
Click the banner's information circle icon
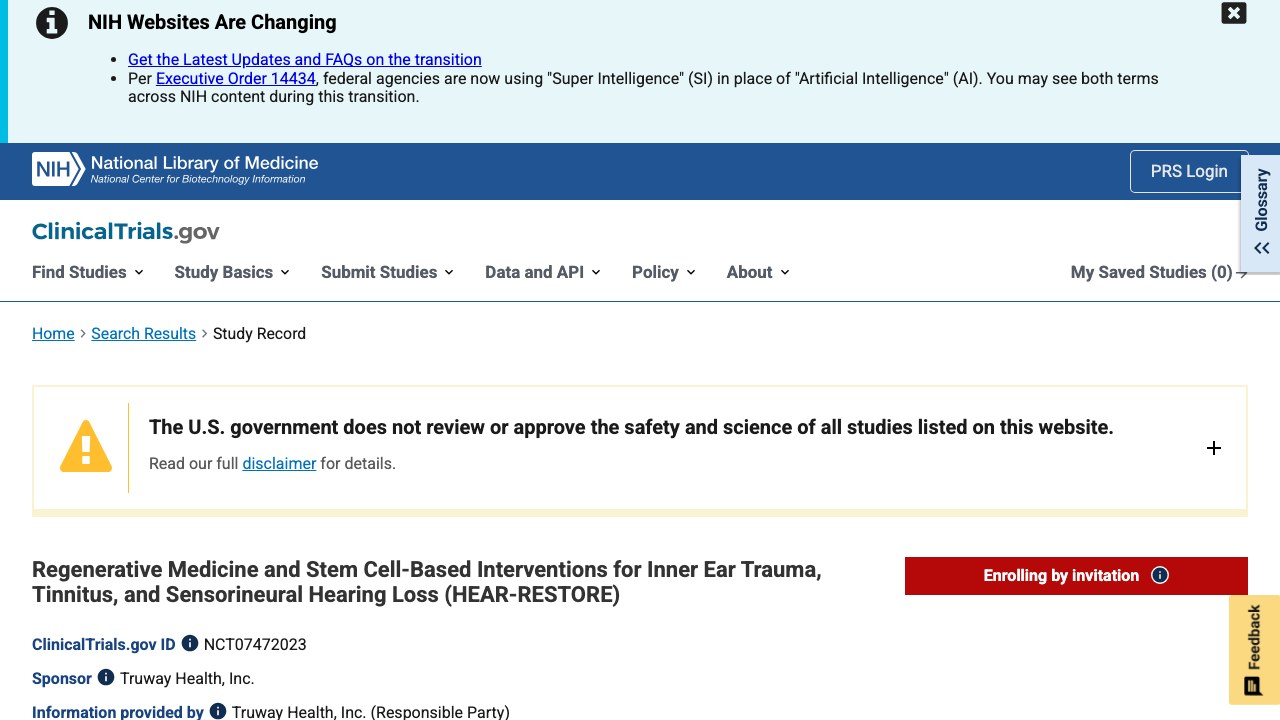coord(52,22)
